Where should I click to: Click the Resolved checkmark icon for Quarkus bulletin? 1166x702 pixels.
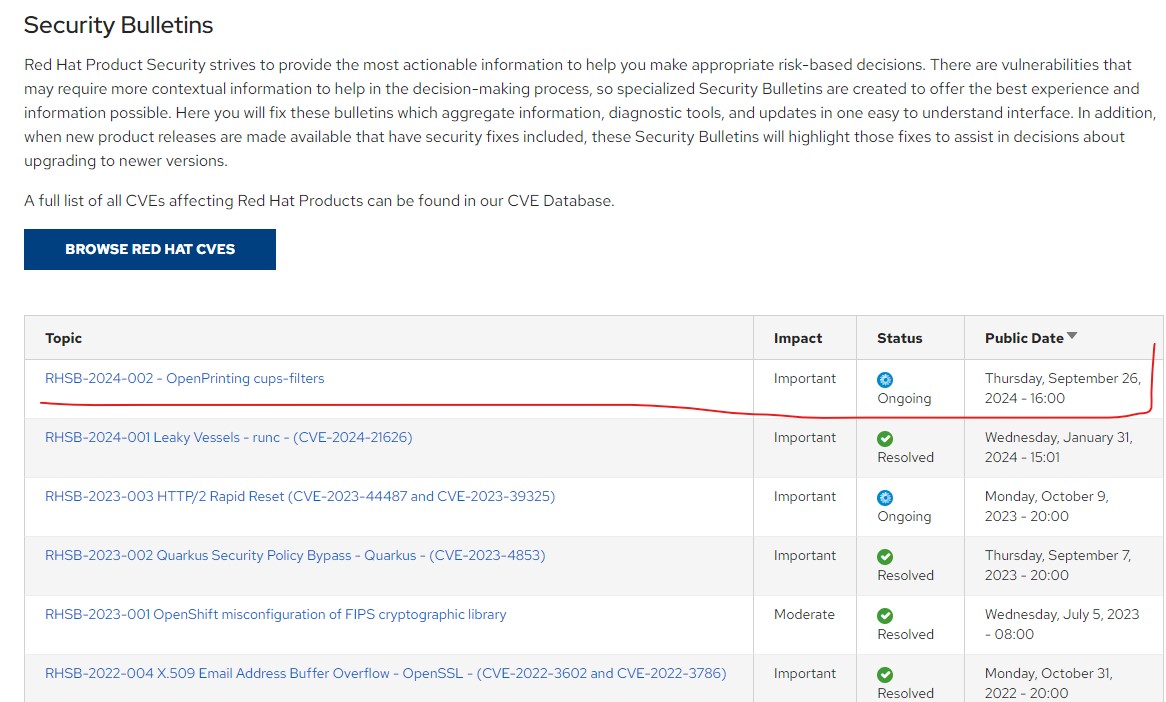pos(885,556)
